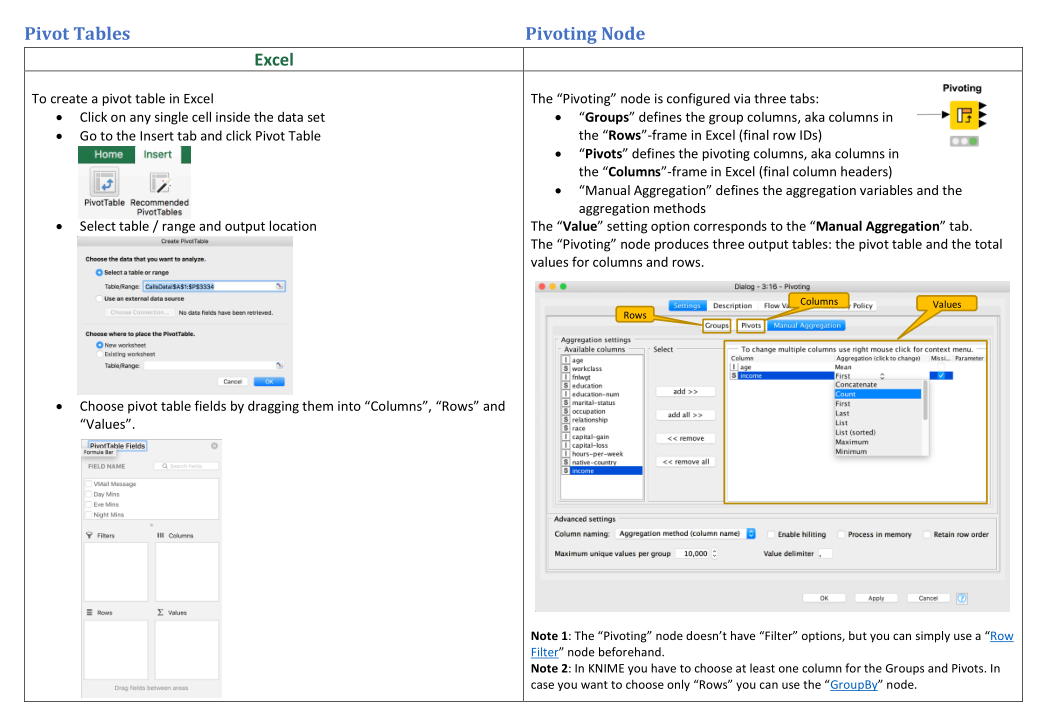
Task: Click the type icon beside race
Action: coord(566,428)
